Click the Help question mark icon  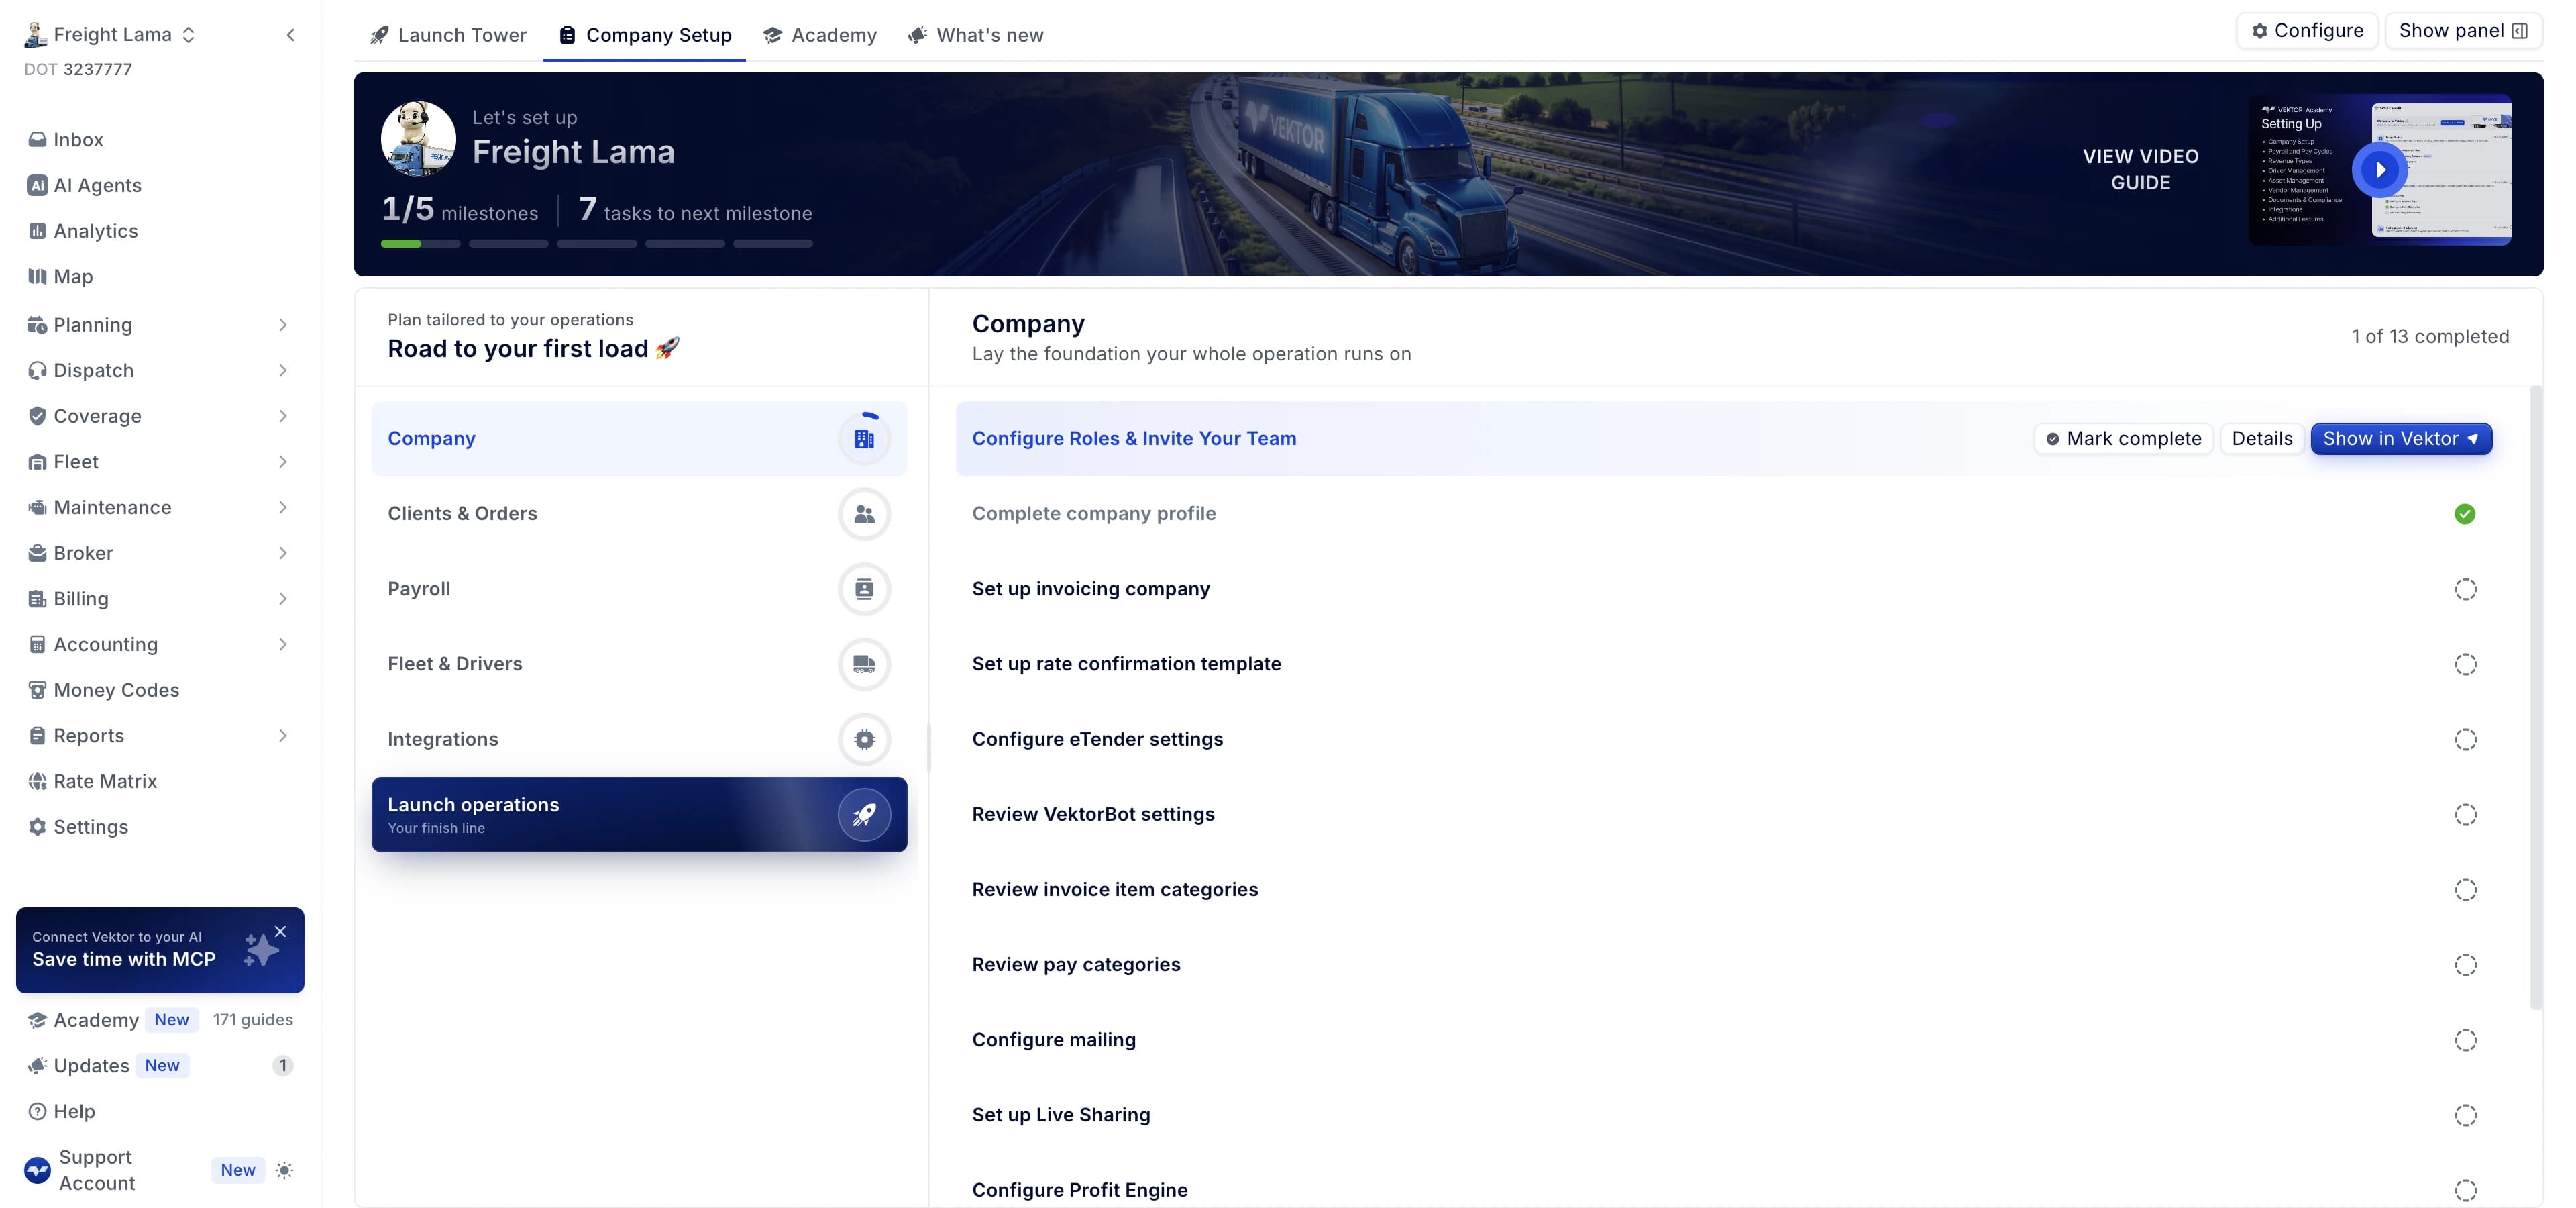pyautogui.click(x=37, y=1111)
